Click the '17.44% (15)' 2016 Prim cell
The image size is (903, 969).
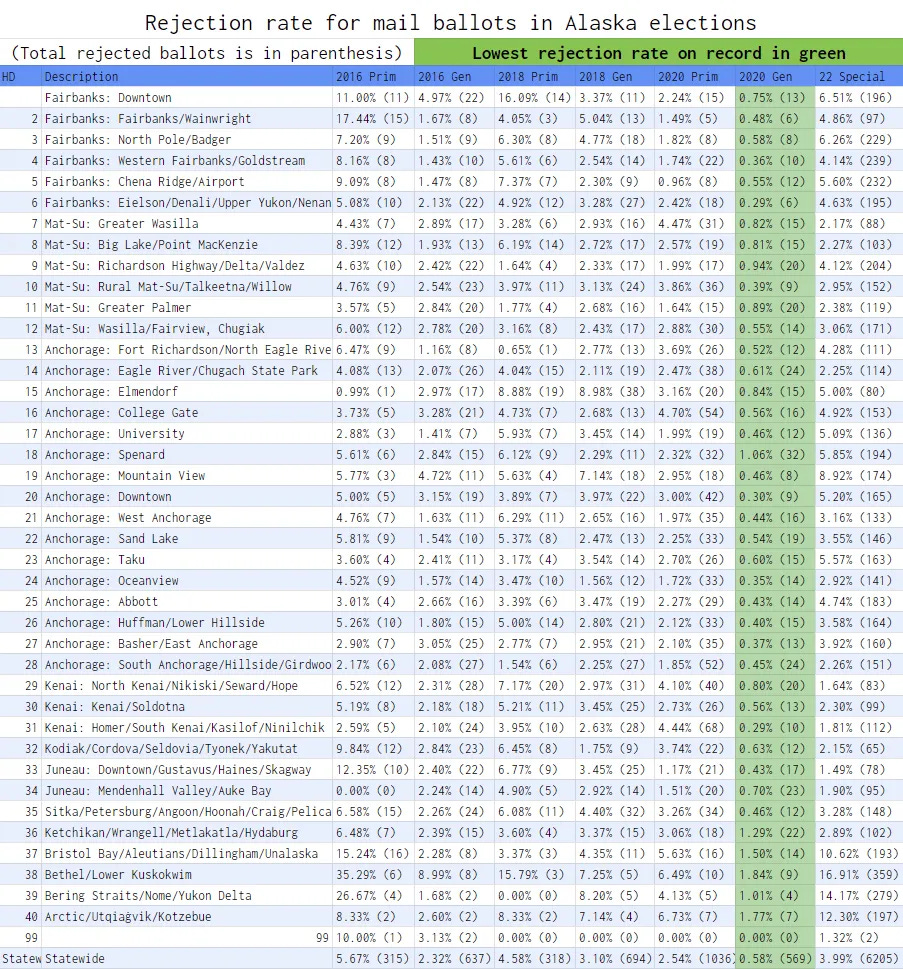click(373, 119)
